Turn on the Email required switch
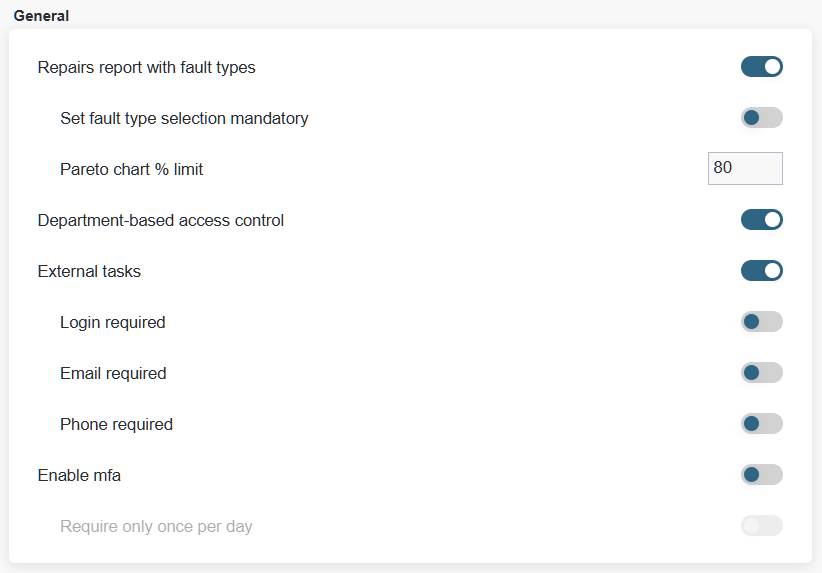This screenshot has height=573, width=822. (761, 373)
